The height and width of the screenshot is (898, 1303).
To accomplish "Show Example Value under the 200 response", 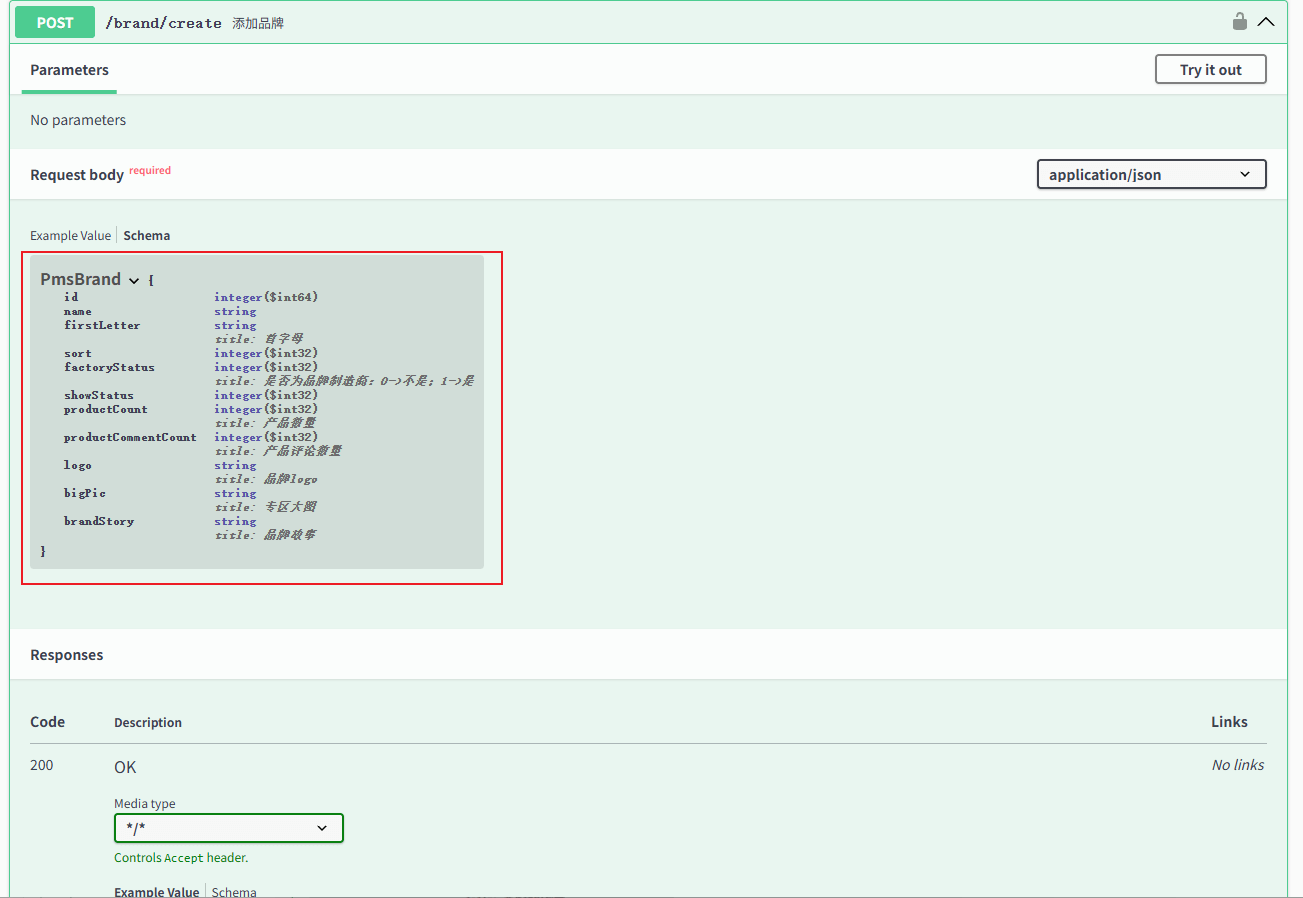I will coord(156,891).
